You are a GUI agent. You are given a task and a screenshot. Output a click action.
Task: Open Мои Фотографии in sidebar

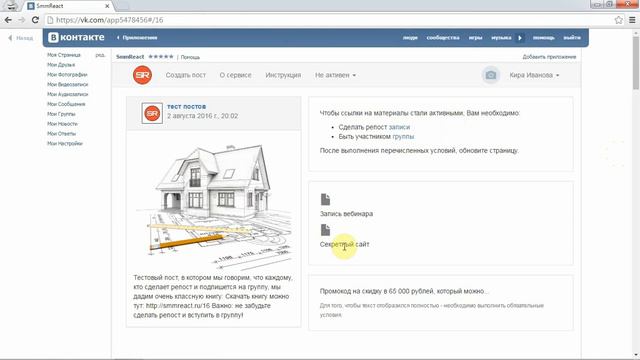click(x=67, y=74)
